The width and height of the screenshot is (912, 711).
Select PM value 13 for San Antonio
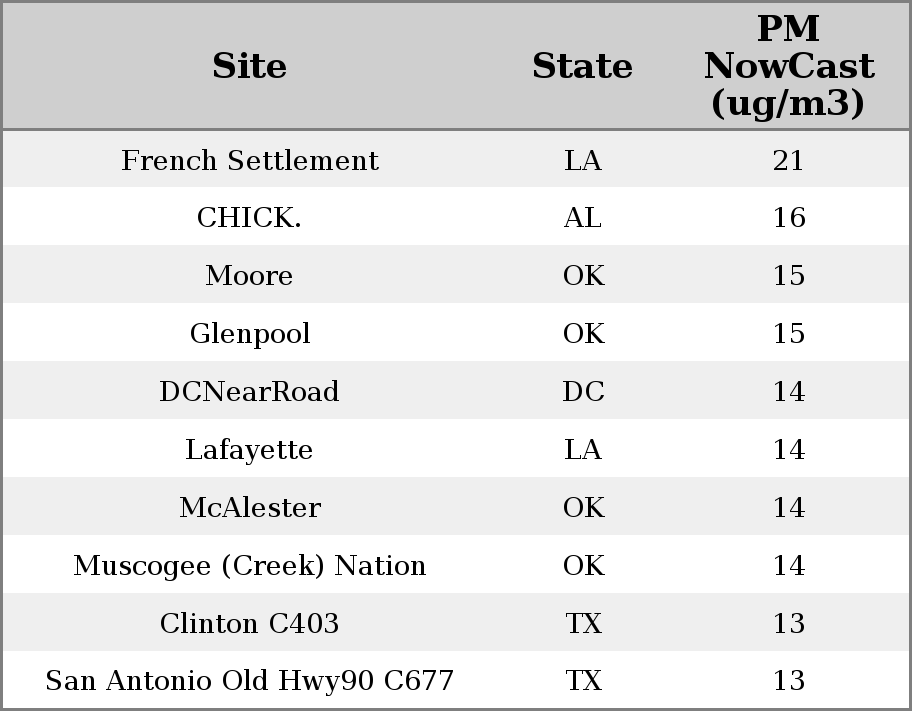(x=788, y=681)
